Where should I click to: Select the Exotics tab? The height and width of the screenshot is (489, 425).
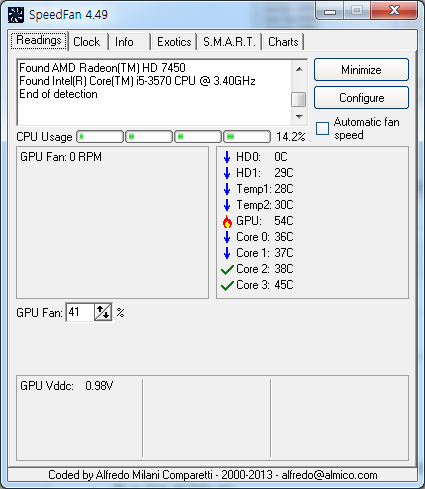174,42
